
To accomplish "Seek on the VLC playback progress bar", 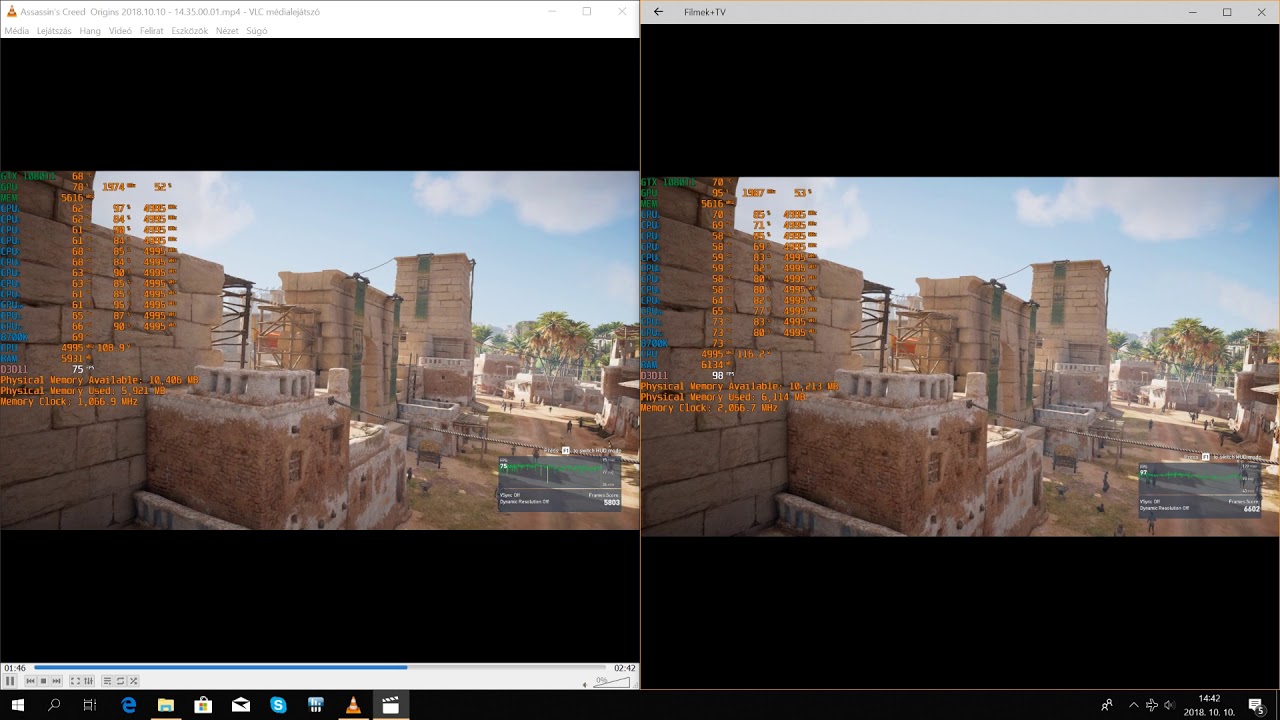I will point(320,667).
